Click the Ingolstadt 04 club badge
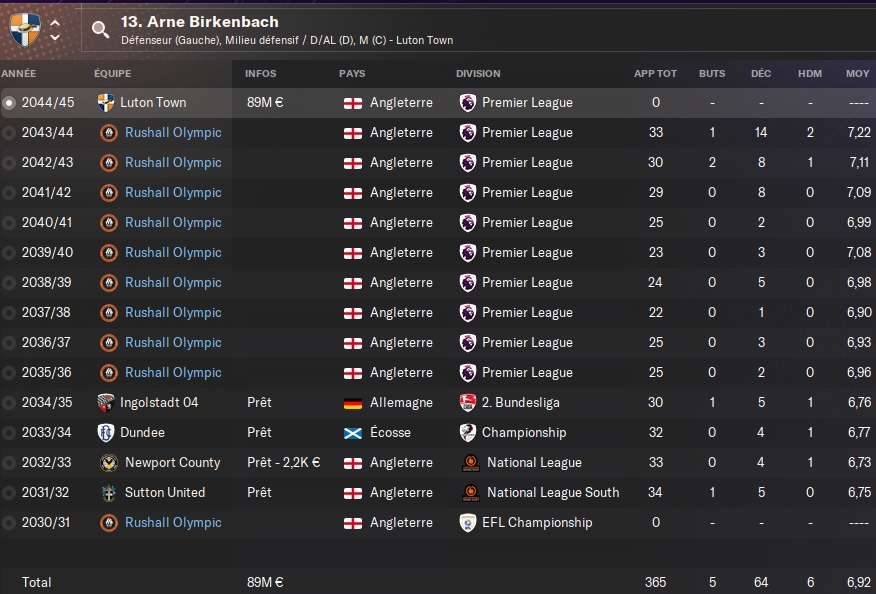 (106, 402)
